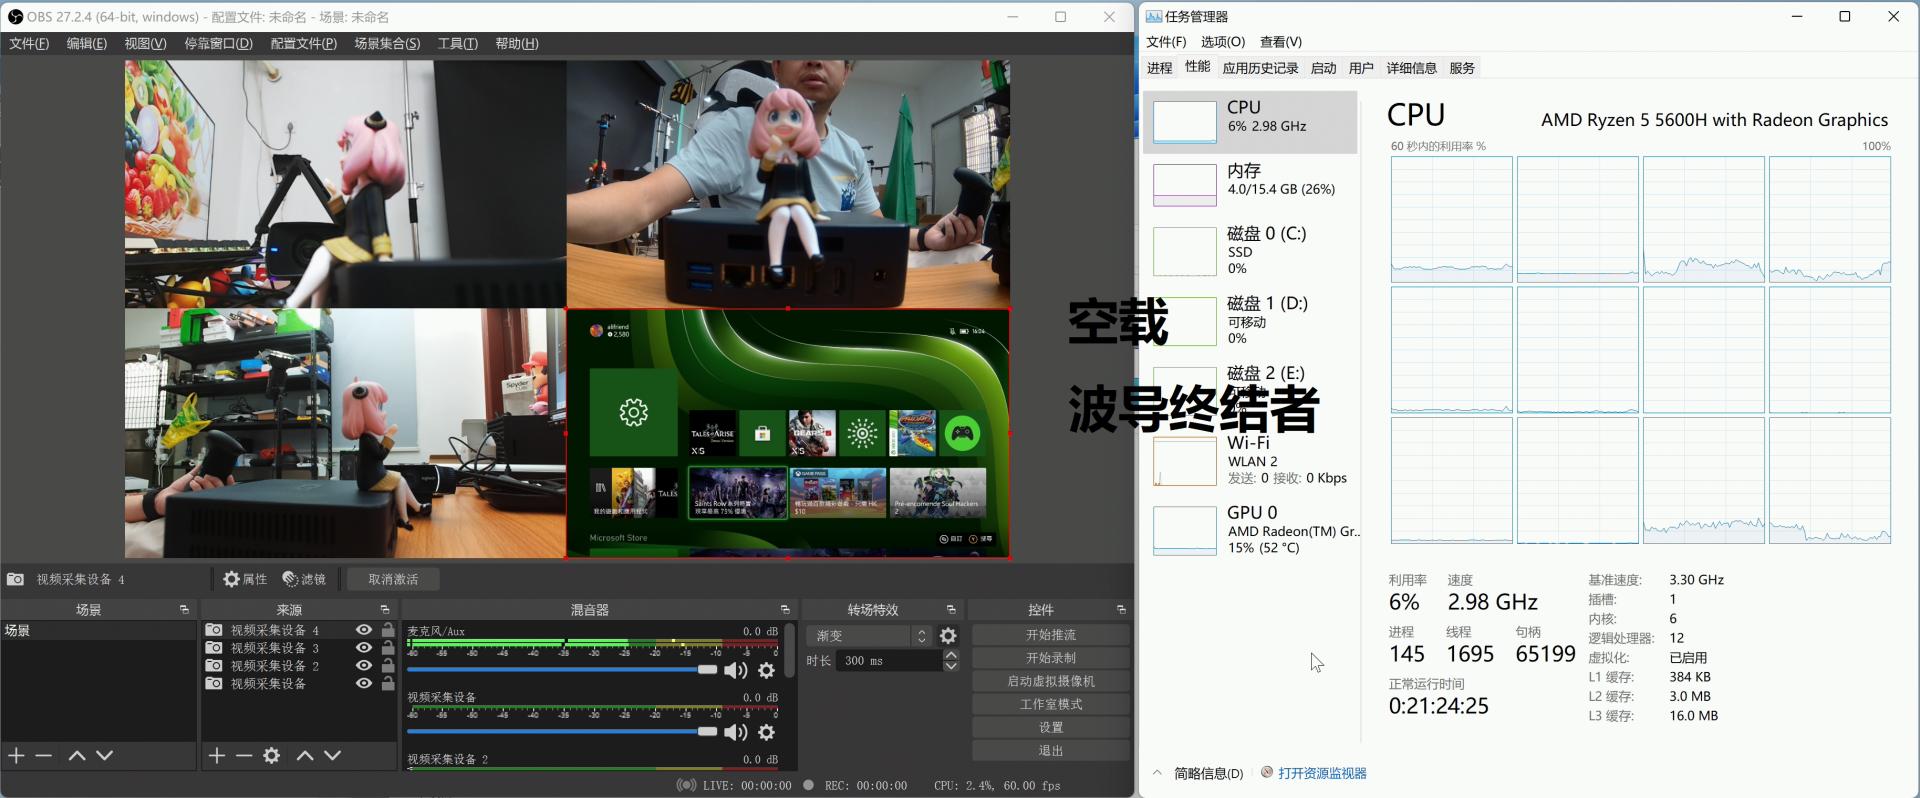Remove selected scene with minus icon
Screen dimensions: 1920x798
[x=44, y=755]
